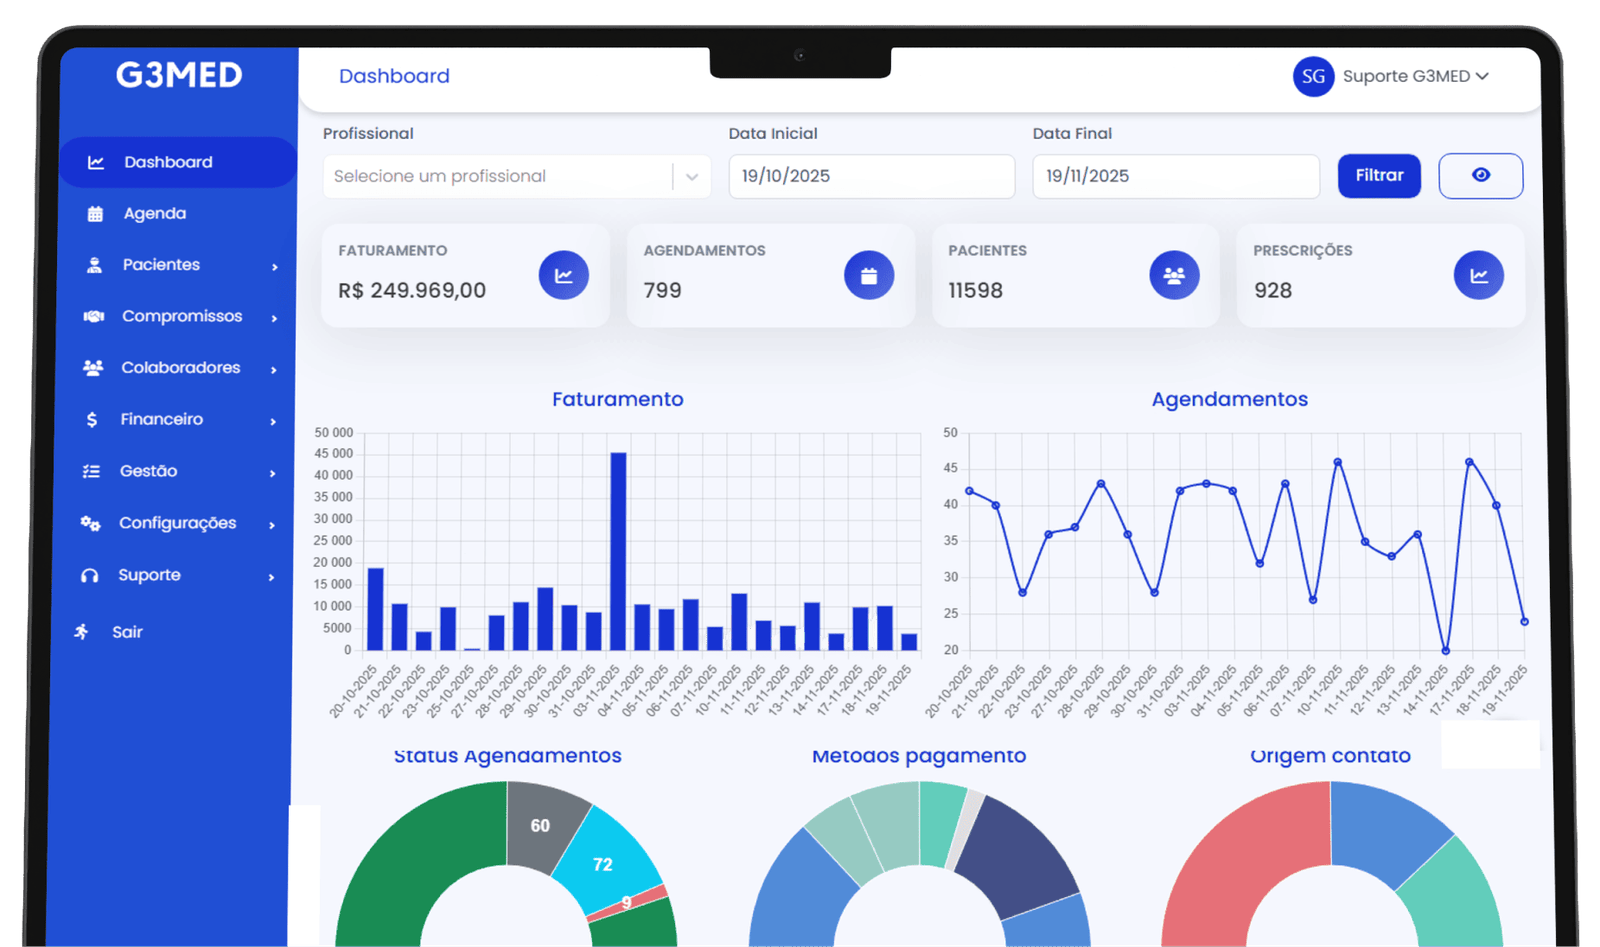Click the G3MED logo link

(x=179, y=75)
